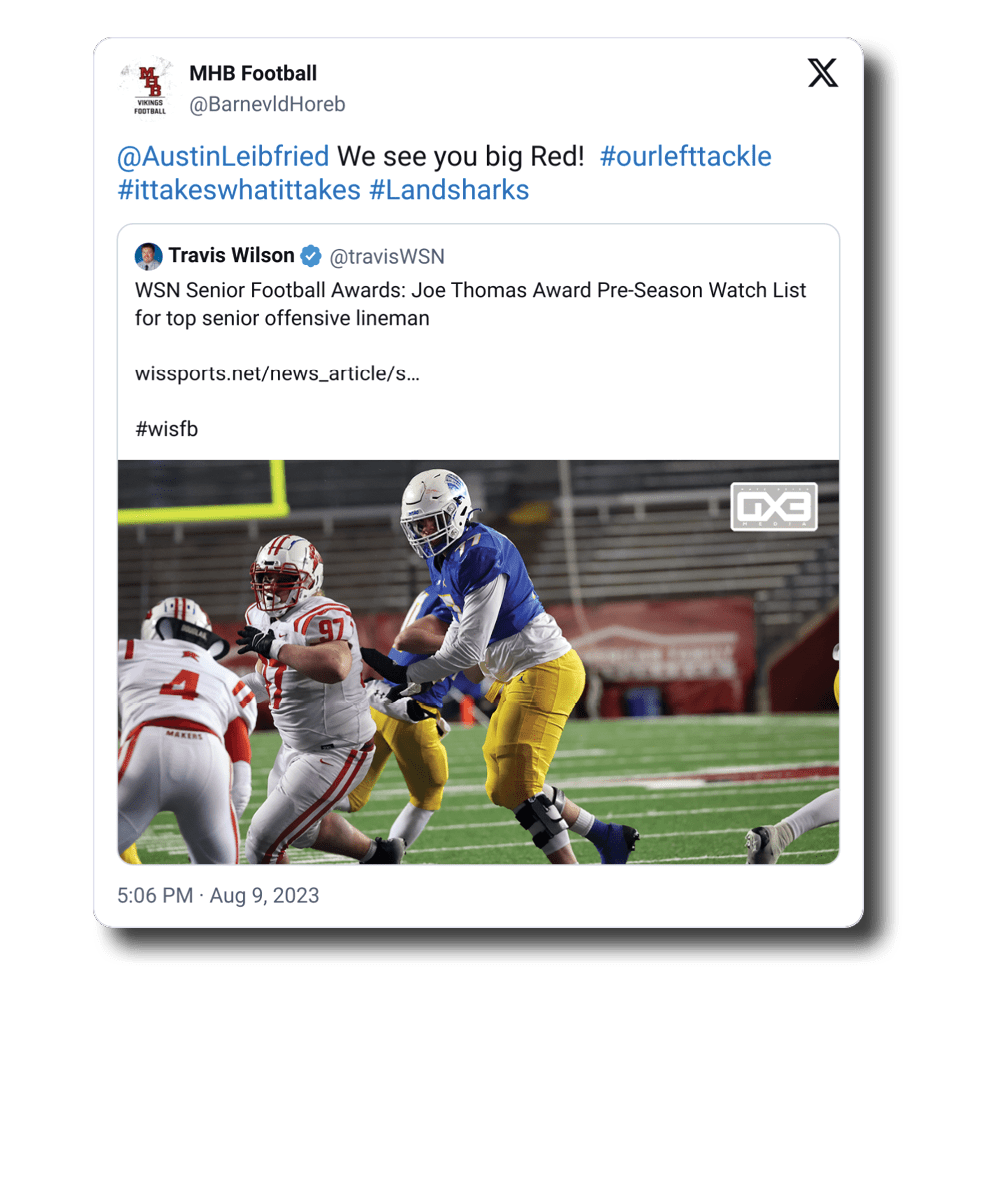Click the blue verified badge
The width and height of the screenshot is (996, 1177).
[x=311, y=257]
